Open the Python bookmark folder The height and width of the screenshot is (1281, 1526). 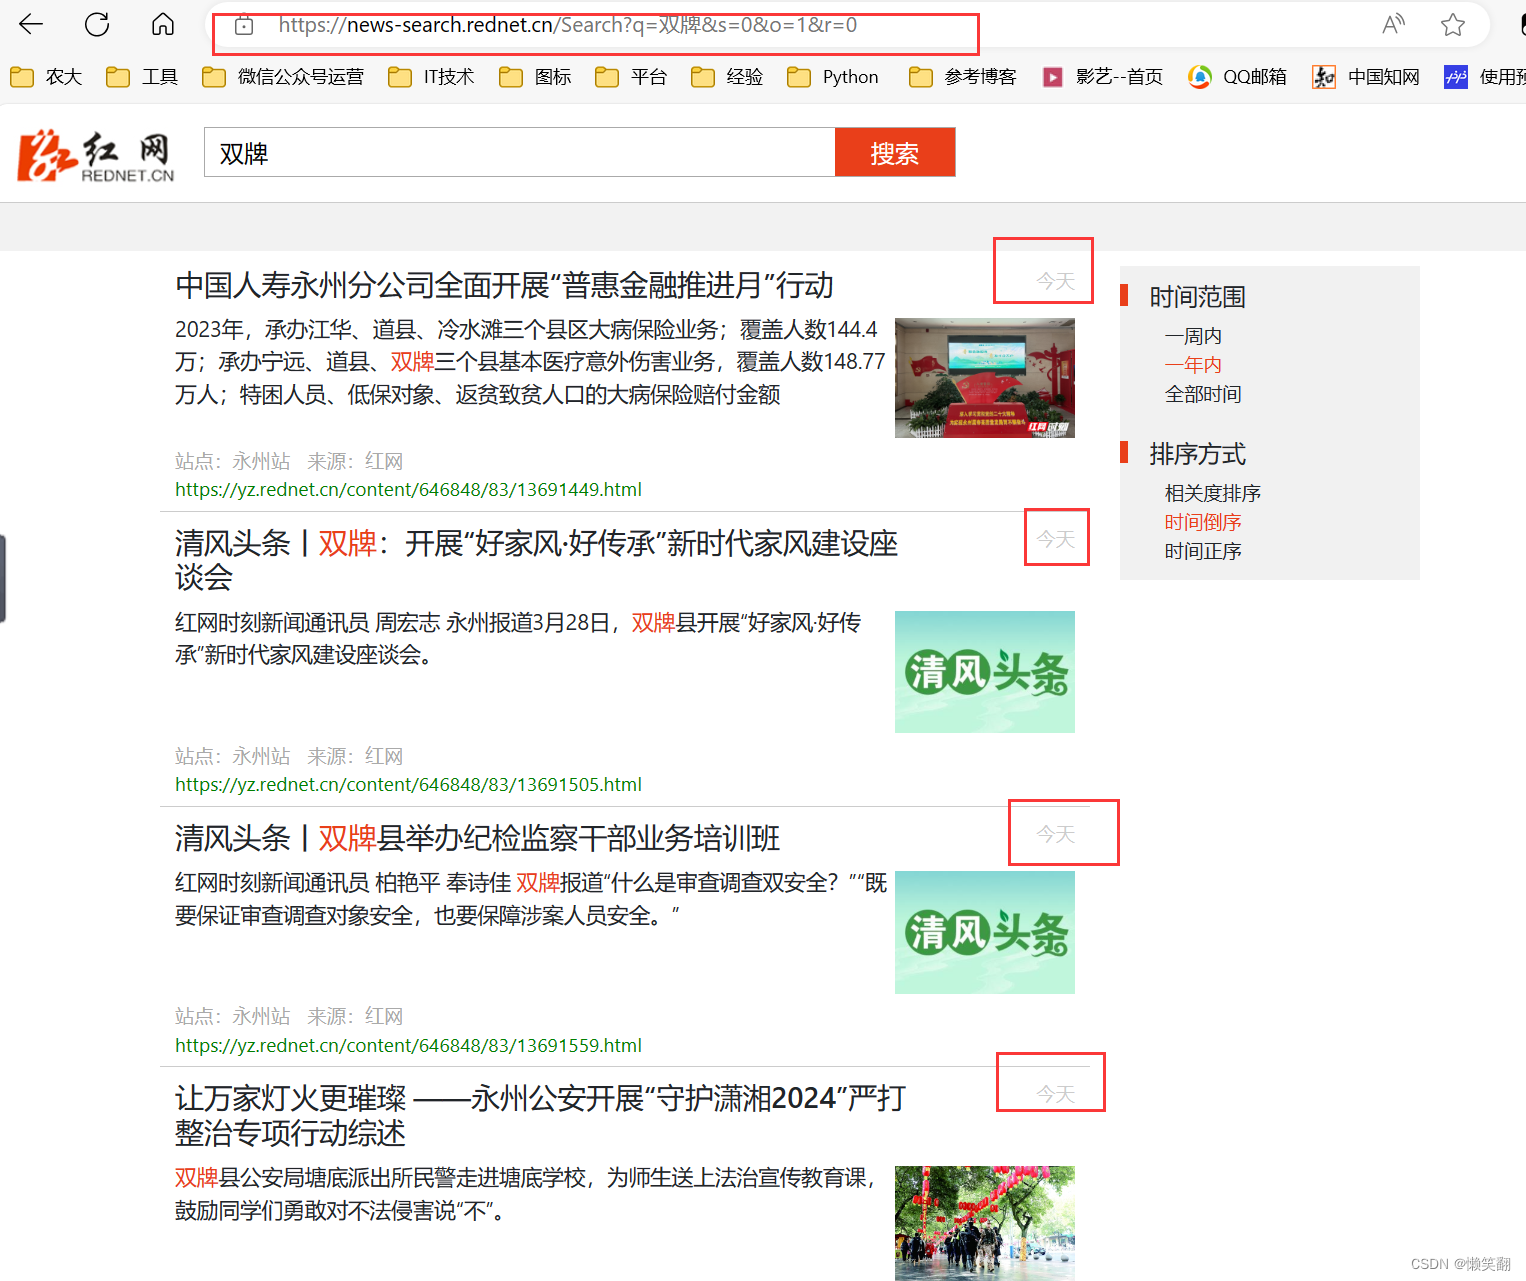833,77
